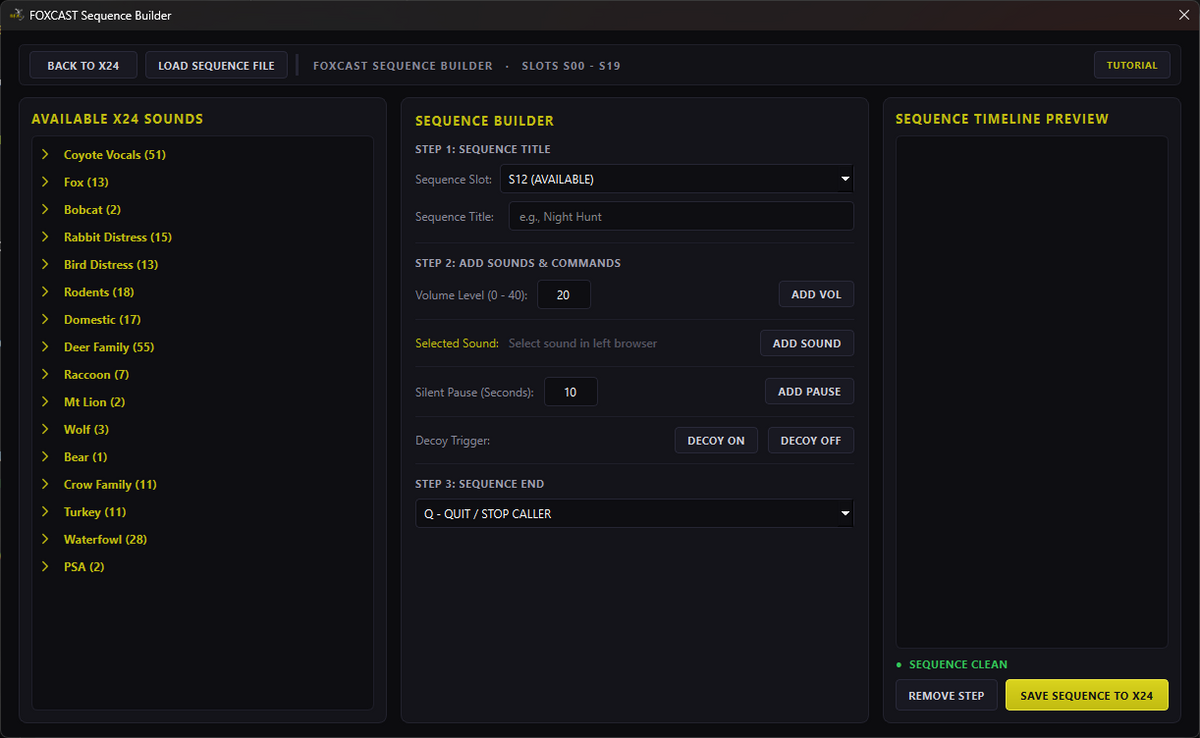Open the Sequence End dropdown

635,514
